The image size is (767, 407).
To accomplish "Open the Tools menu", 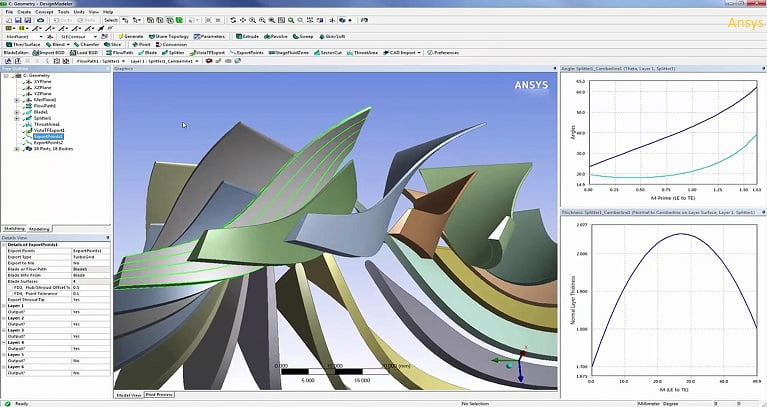I will 64,12.
